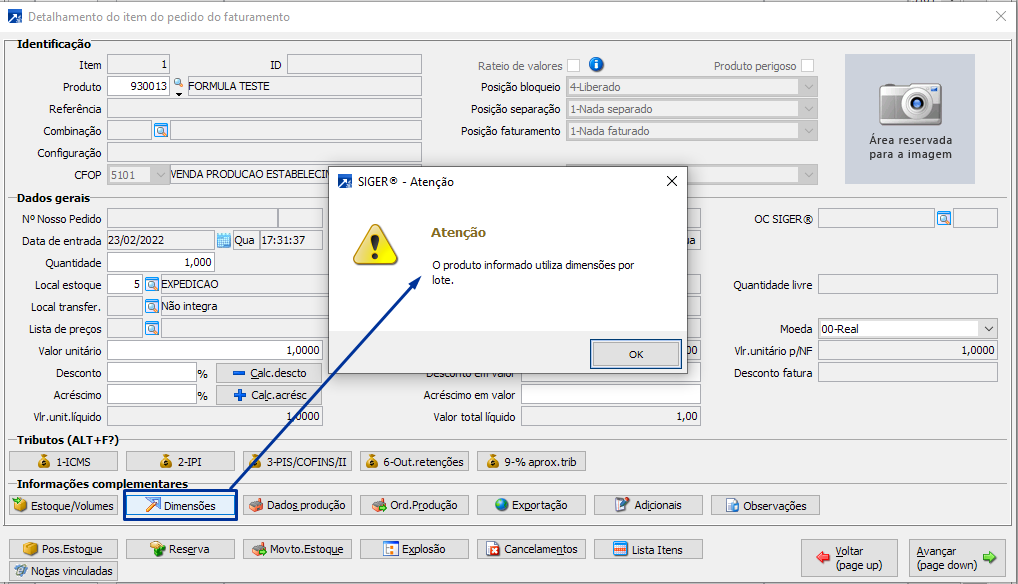This screenshot has height=584, width=1018.
Task: Open Estoque/Volumes information
Action: coord(64,505)
